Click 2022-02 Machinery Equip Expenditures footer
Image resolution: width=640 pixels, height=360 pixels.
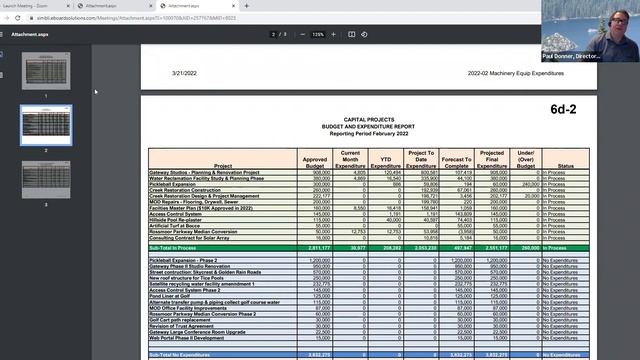click(x=516, y=73)
